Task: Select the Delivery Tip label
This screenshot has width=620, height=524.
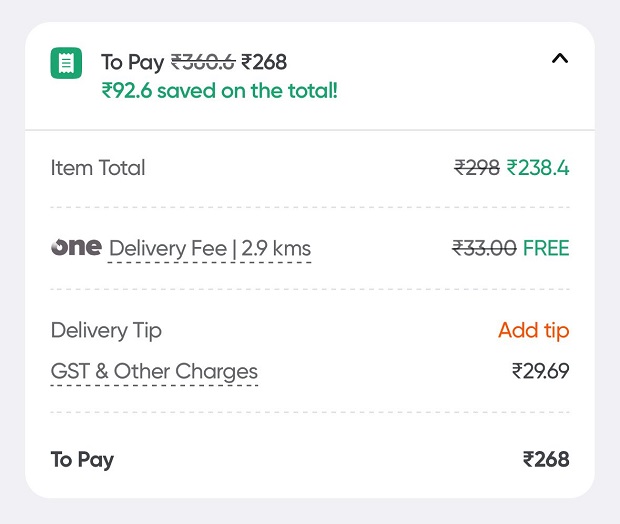Action: click(106, 331)
